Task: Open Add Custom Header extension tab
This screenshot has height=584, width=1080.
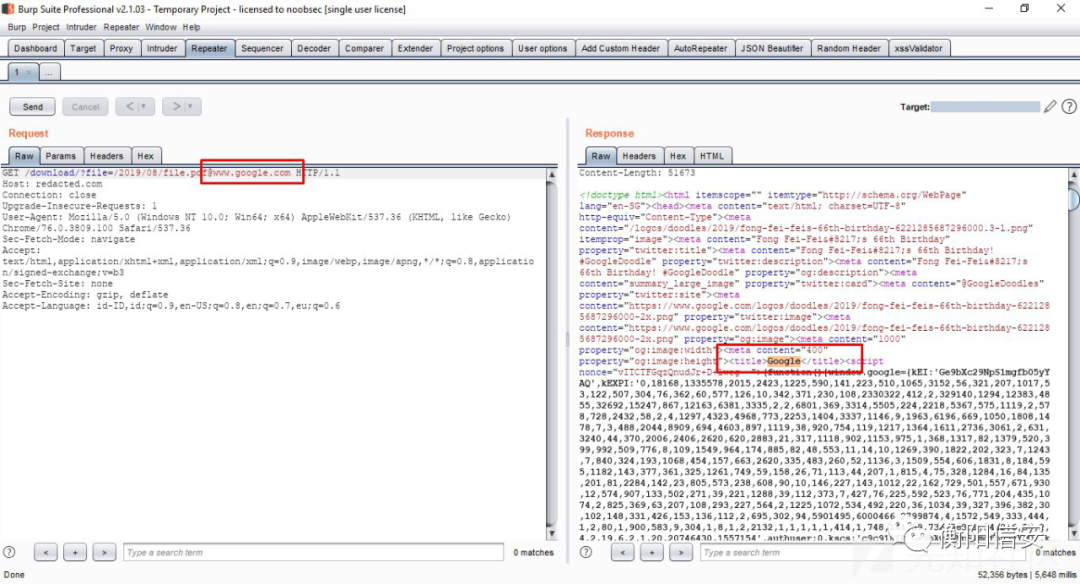Action: click(621, 48)
